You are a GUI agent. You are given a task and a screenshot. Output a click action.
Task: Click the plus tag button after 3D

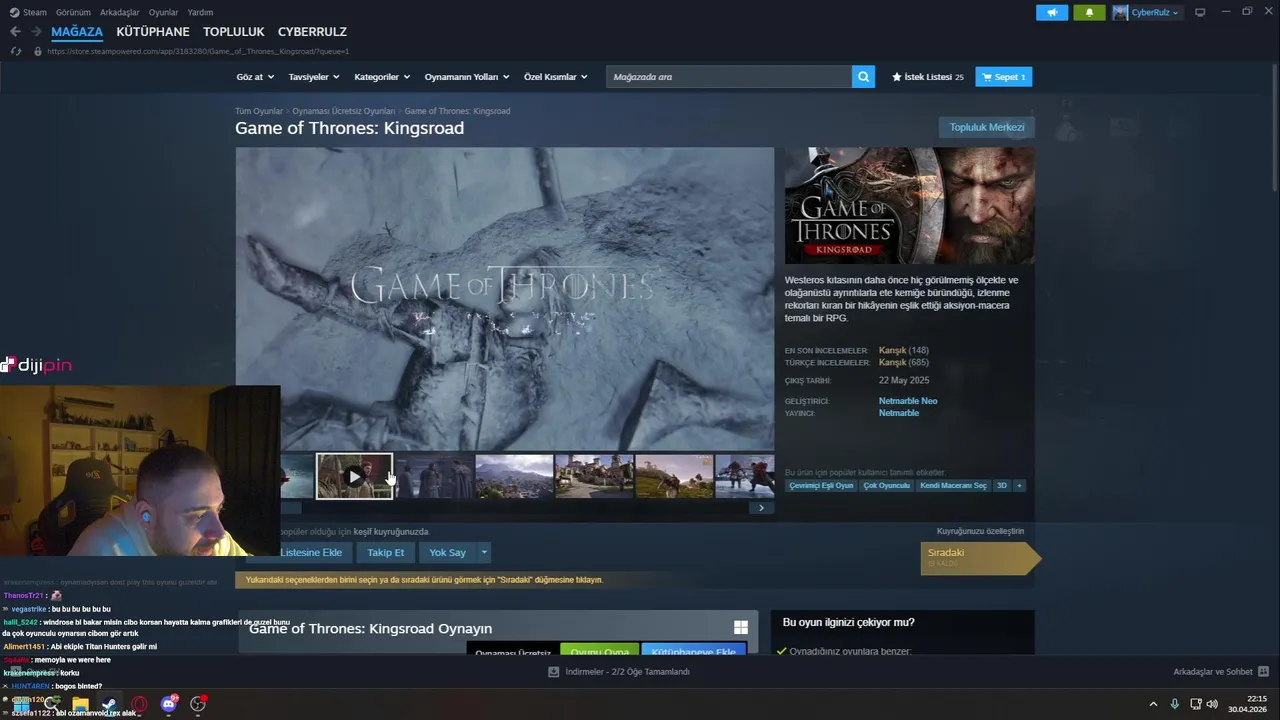click(1019, 485)
